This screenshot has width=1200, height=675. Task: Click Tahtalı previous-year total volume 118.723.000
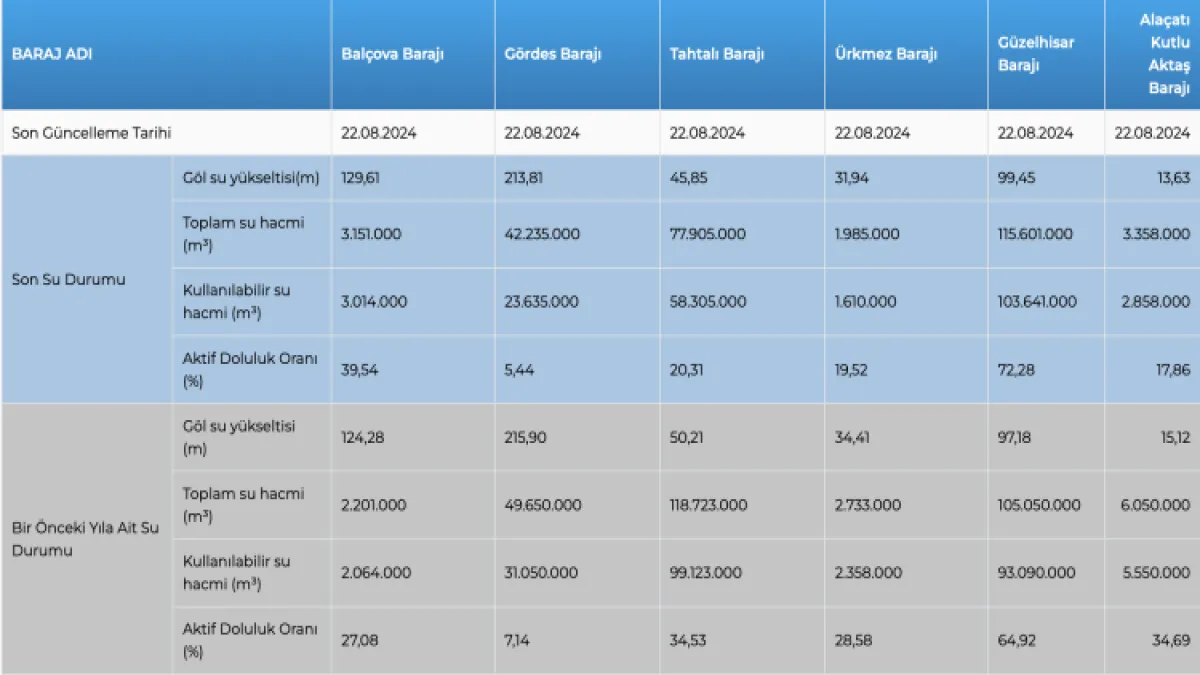click(708, 505)
